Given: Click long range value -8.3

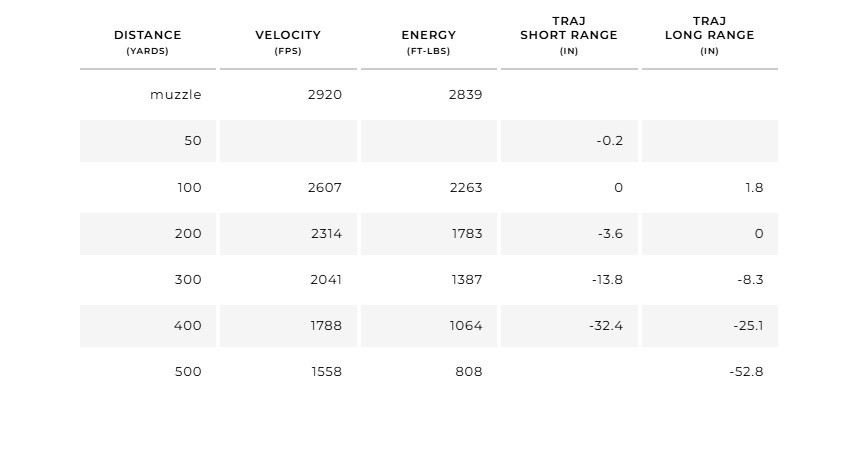Looking at the screenshot, I should (751, 280).
